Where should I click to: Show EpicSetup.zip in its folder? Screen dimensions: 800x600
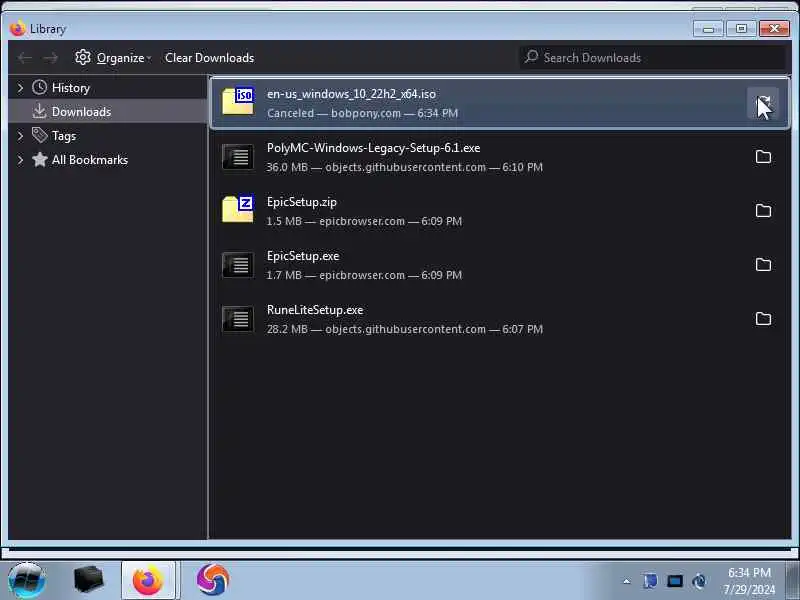pyautogui.click(x=763, y=211)
